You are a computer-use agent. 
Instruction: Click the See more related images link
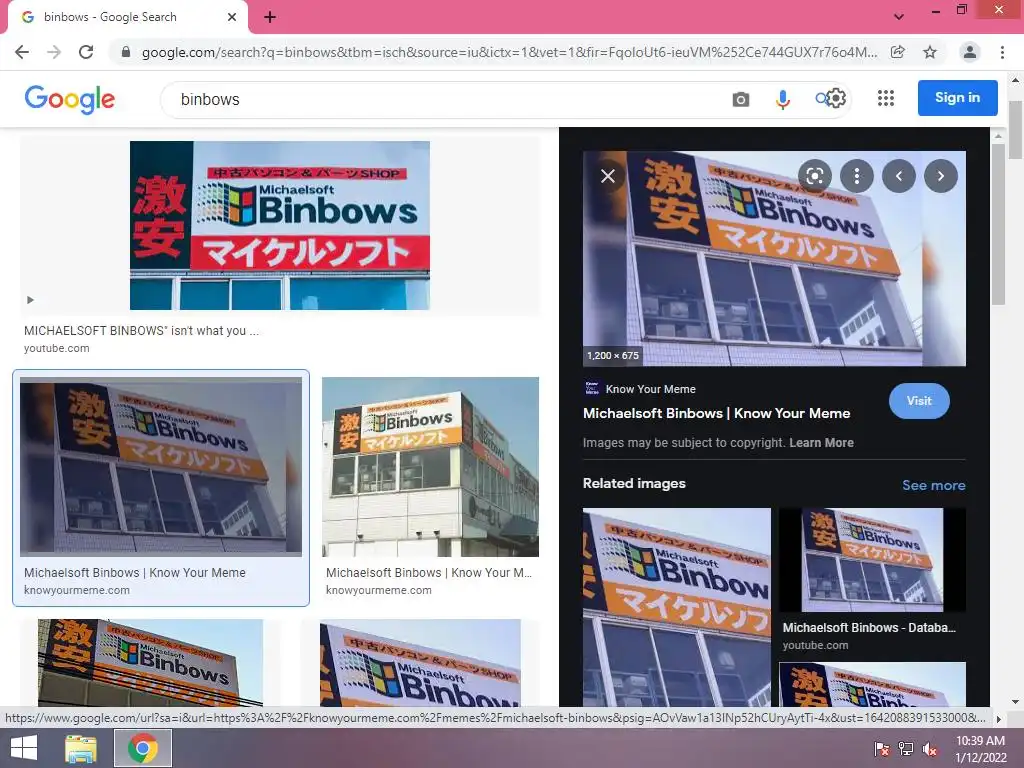click(x=933, y=485)
